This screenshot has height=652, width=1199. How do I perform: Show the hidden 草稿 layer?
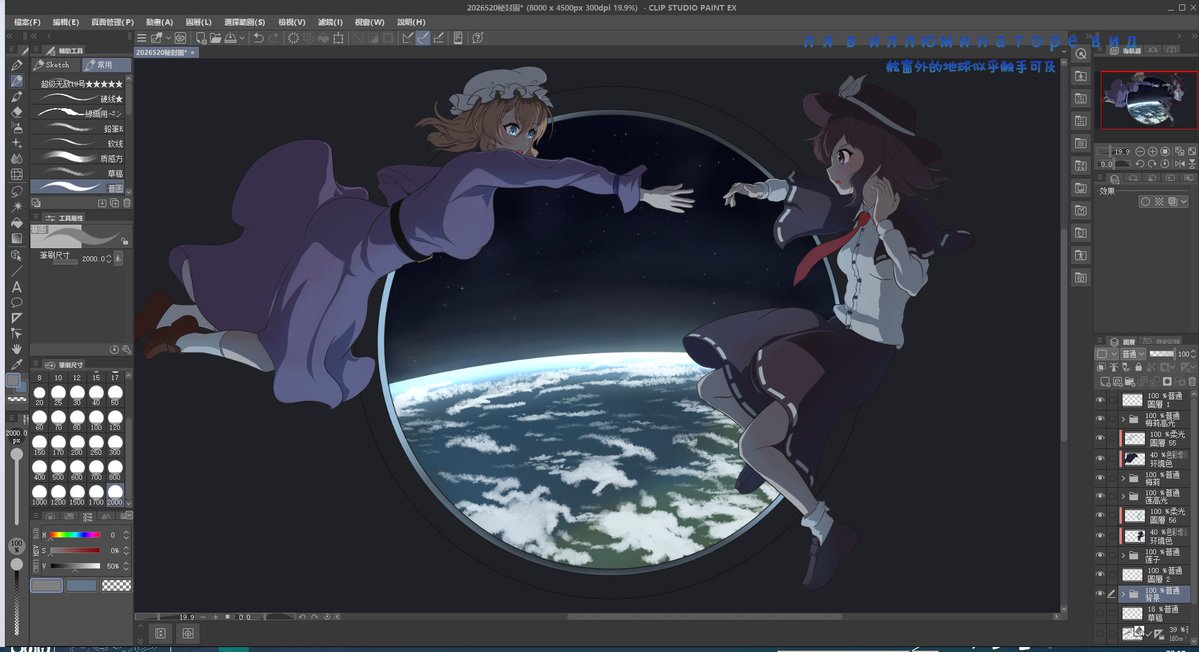coord(1100,613)
